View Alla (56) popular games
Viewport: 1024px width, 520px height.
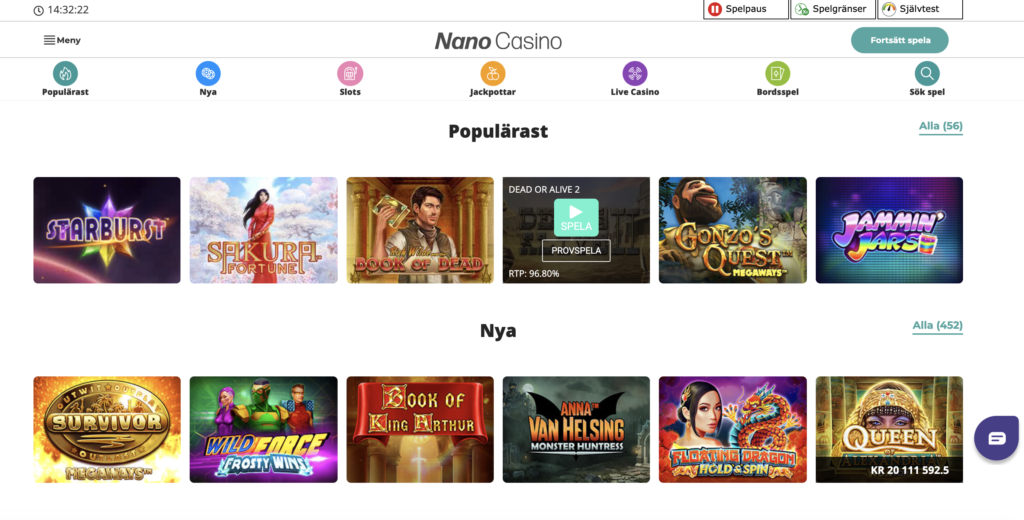940,126
